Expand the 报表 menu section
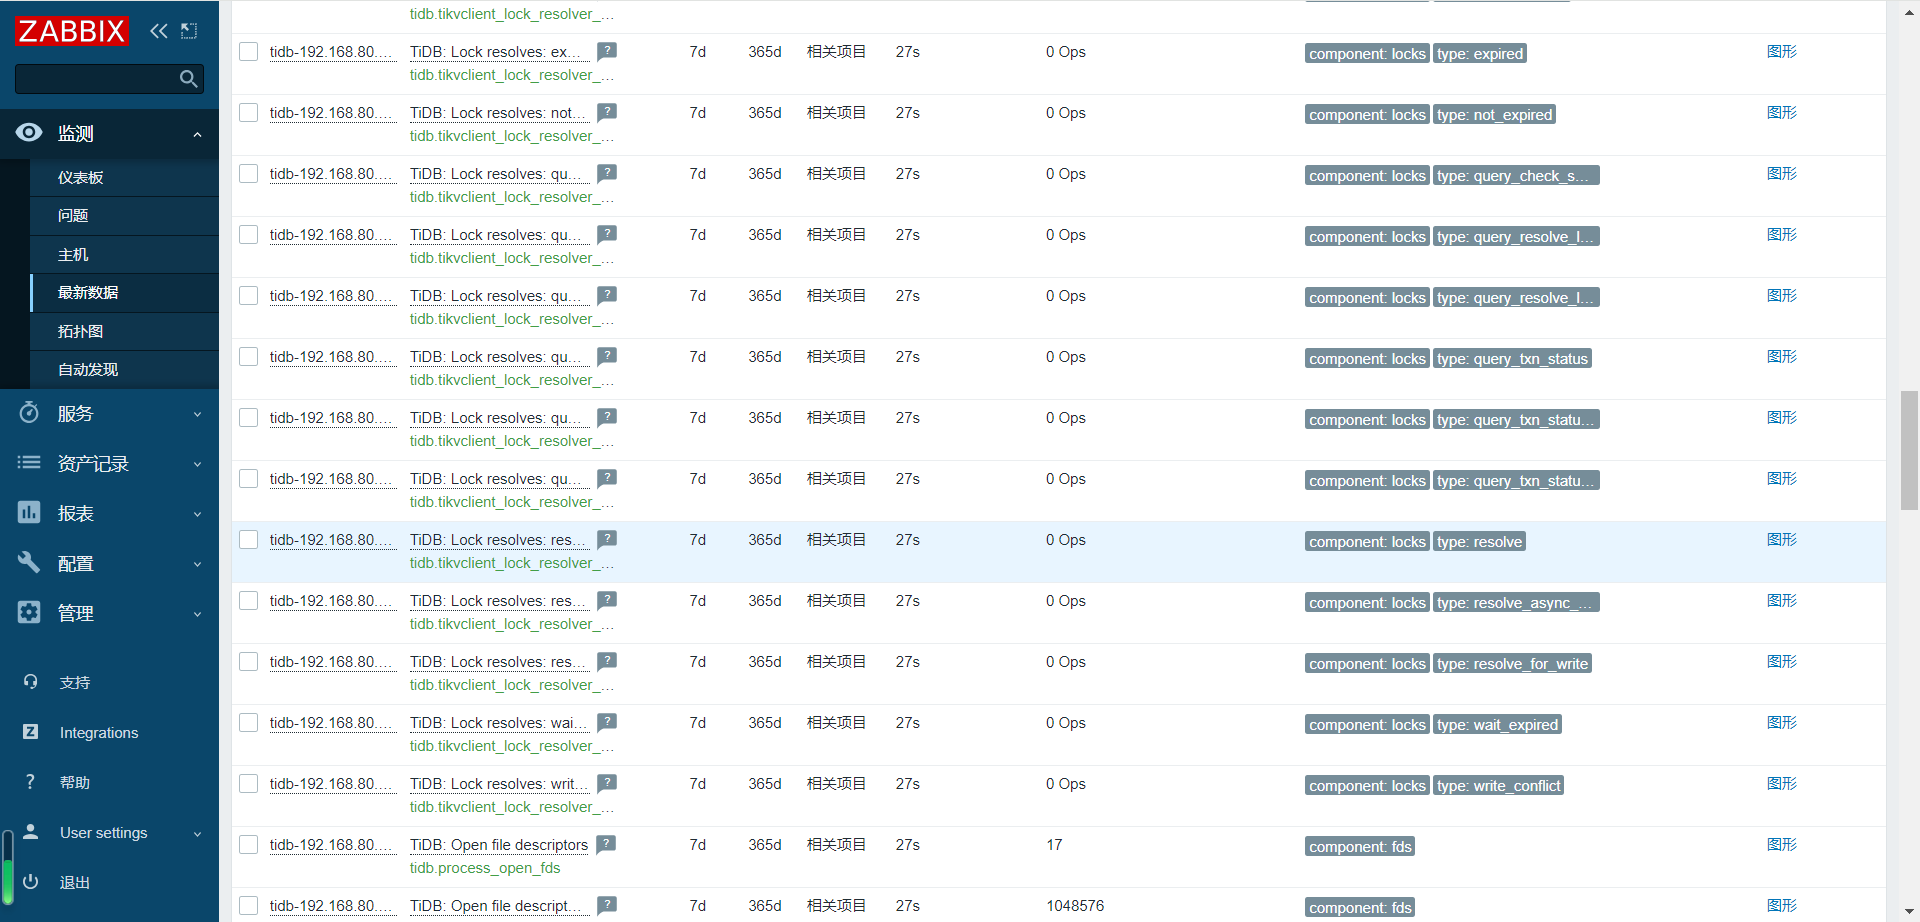This screenshot has width=1920, height=922. 197,514
